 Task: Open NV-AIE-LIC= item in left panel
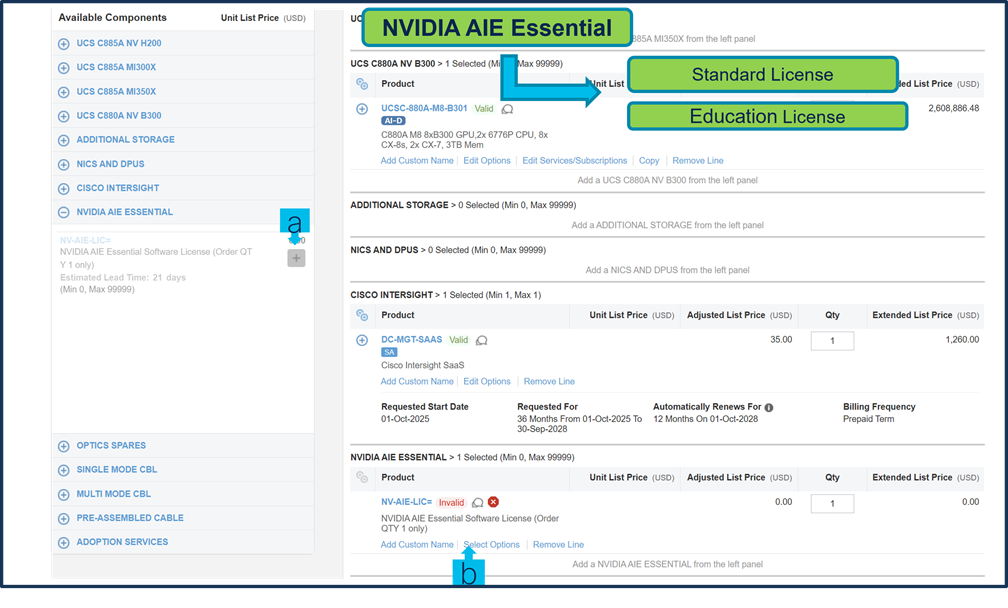click(x=86, y=240)
